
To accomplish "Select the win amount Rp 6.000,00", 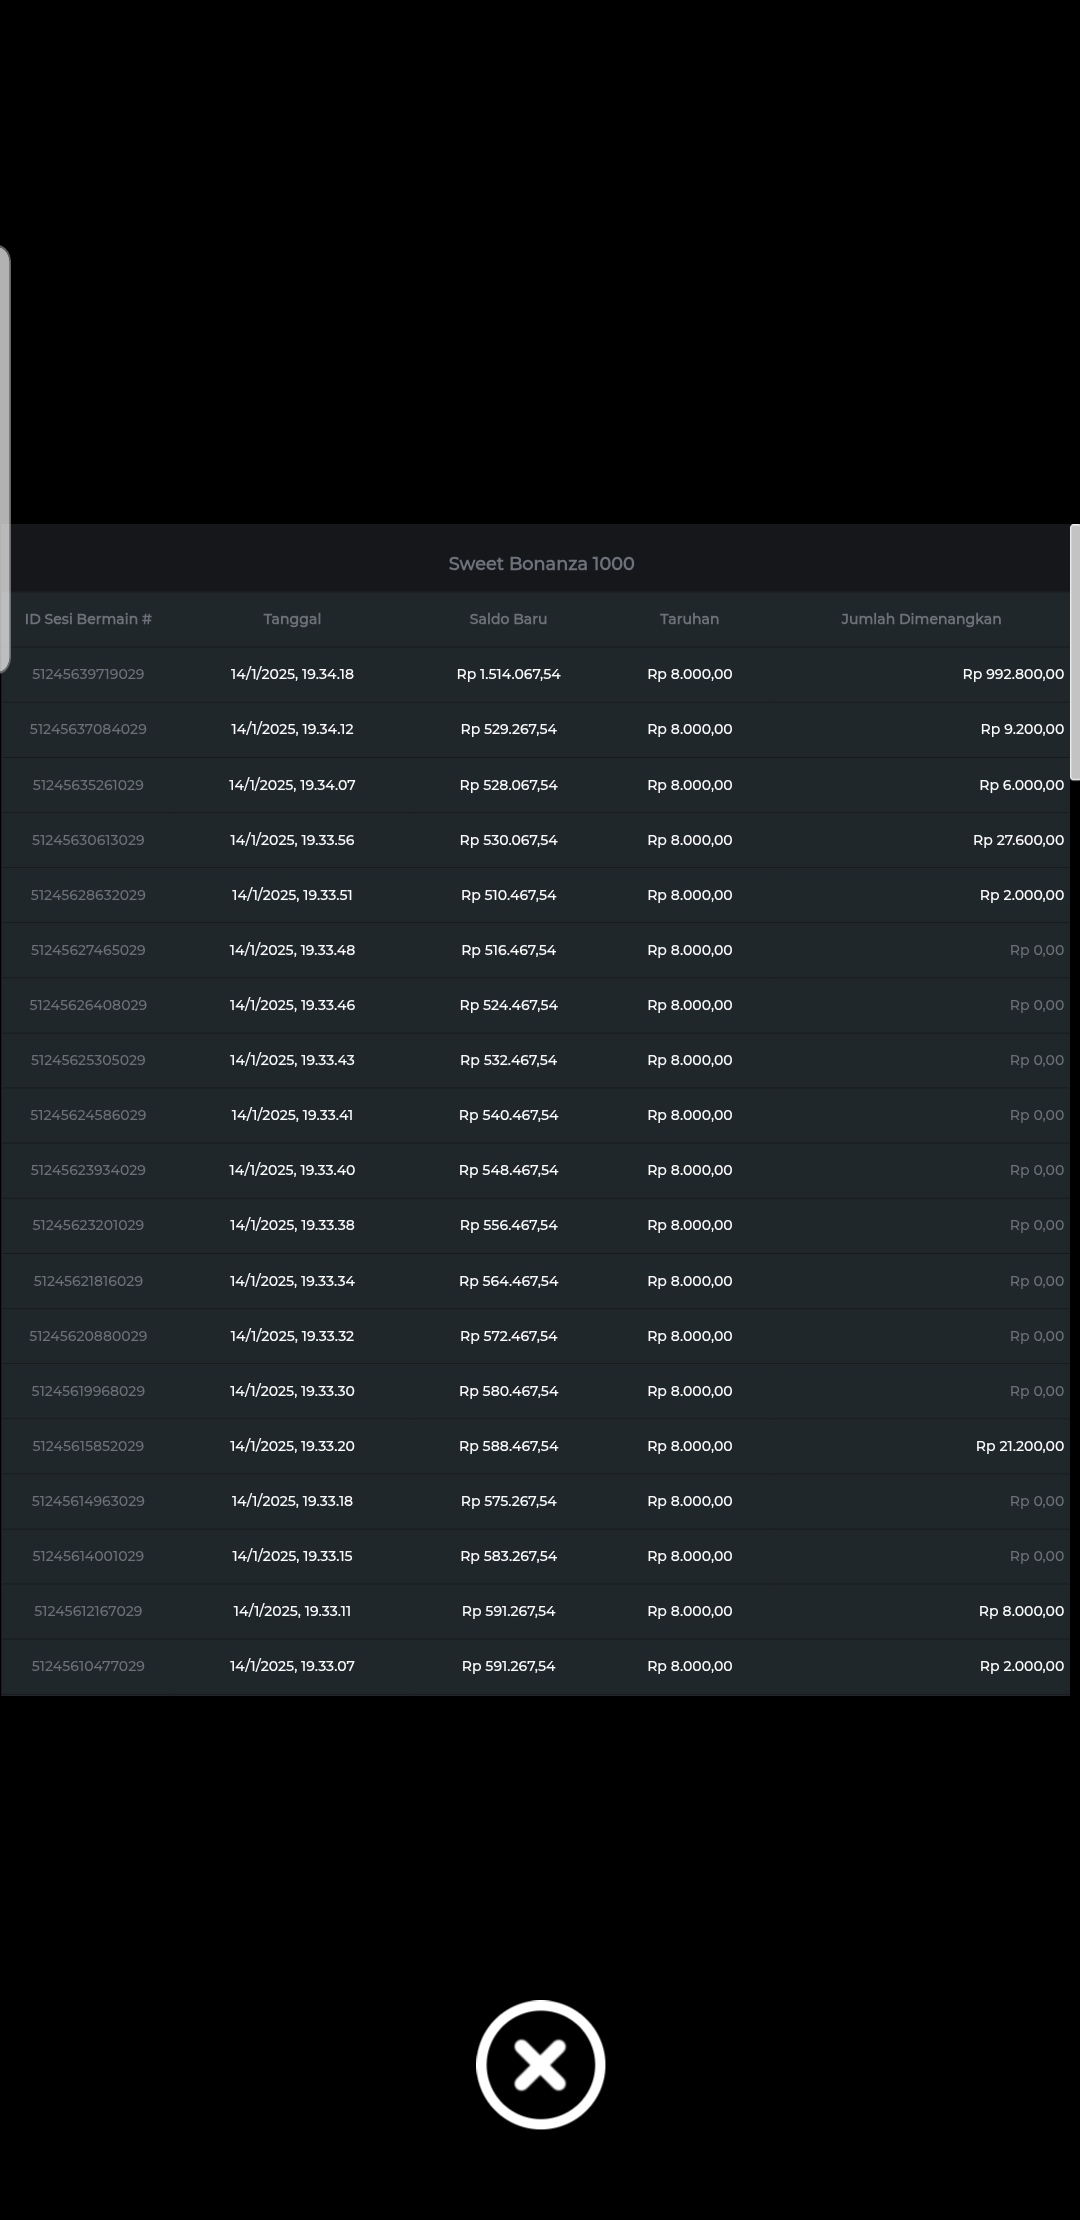I will click(x=1021, y=785).
